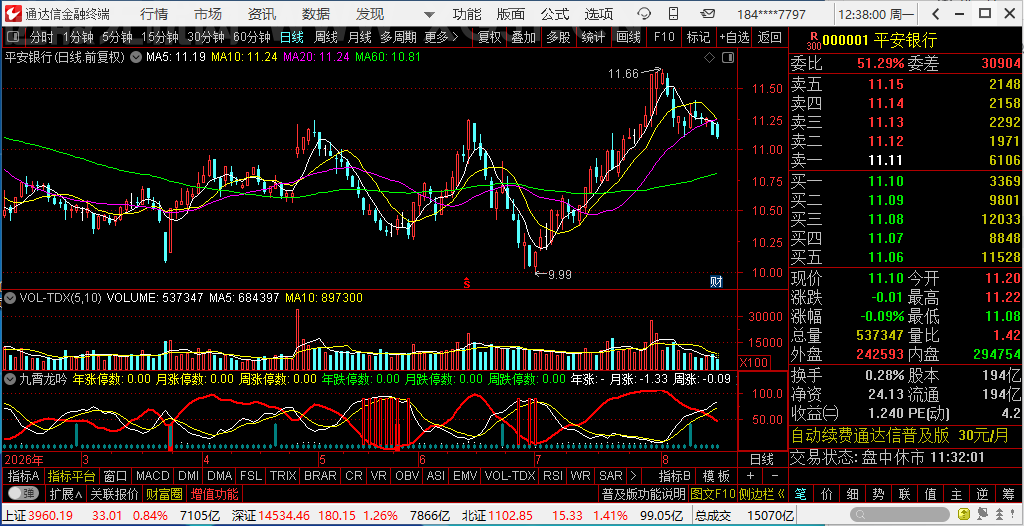Open F10 company info button
Image resolution: width=1024 pixels, height=526 pixels.
(664, 37)
